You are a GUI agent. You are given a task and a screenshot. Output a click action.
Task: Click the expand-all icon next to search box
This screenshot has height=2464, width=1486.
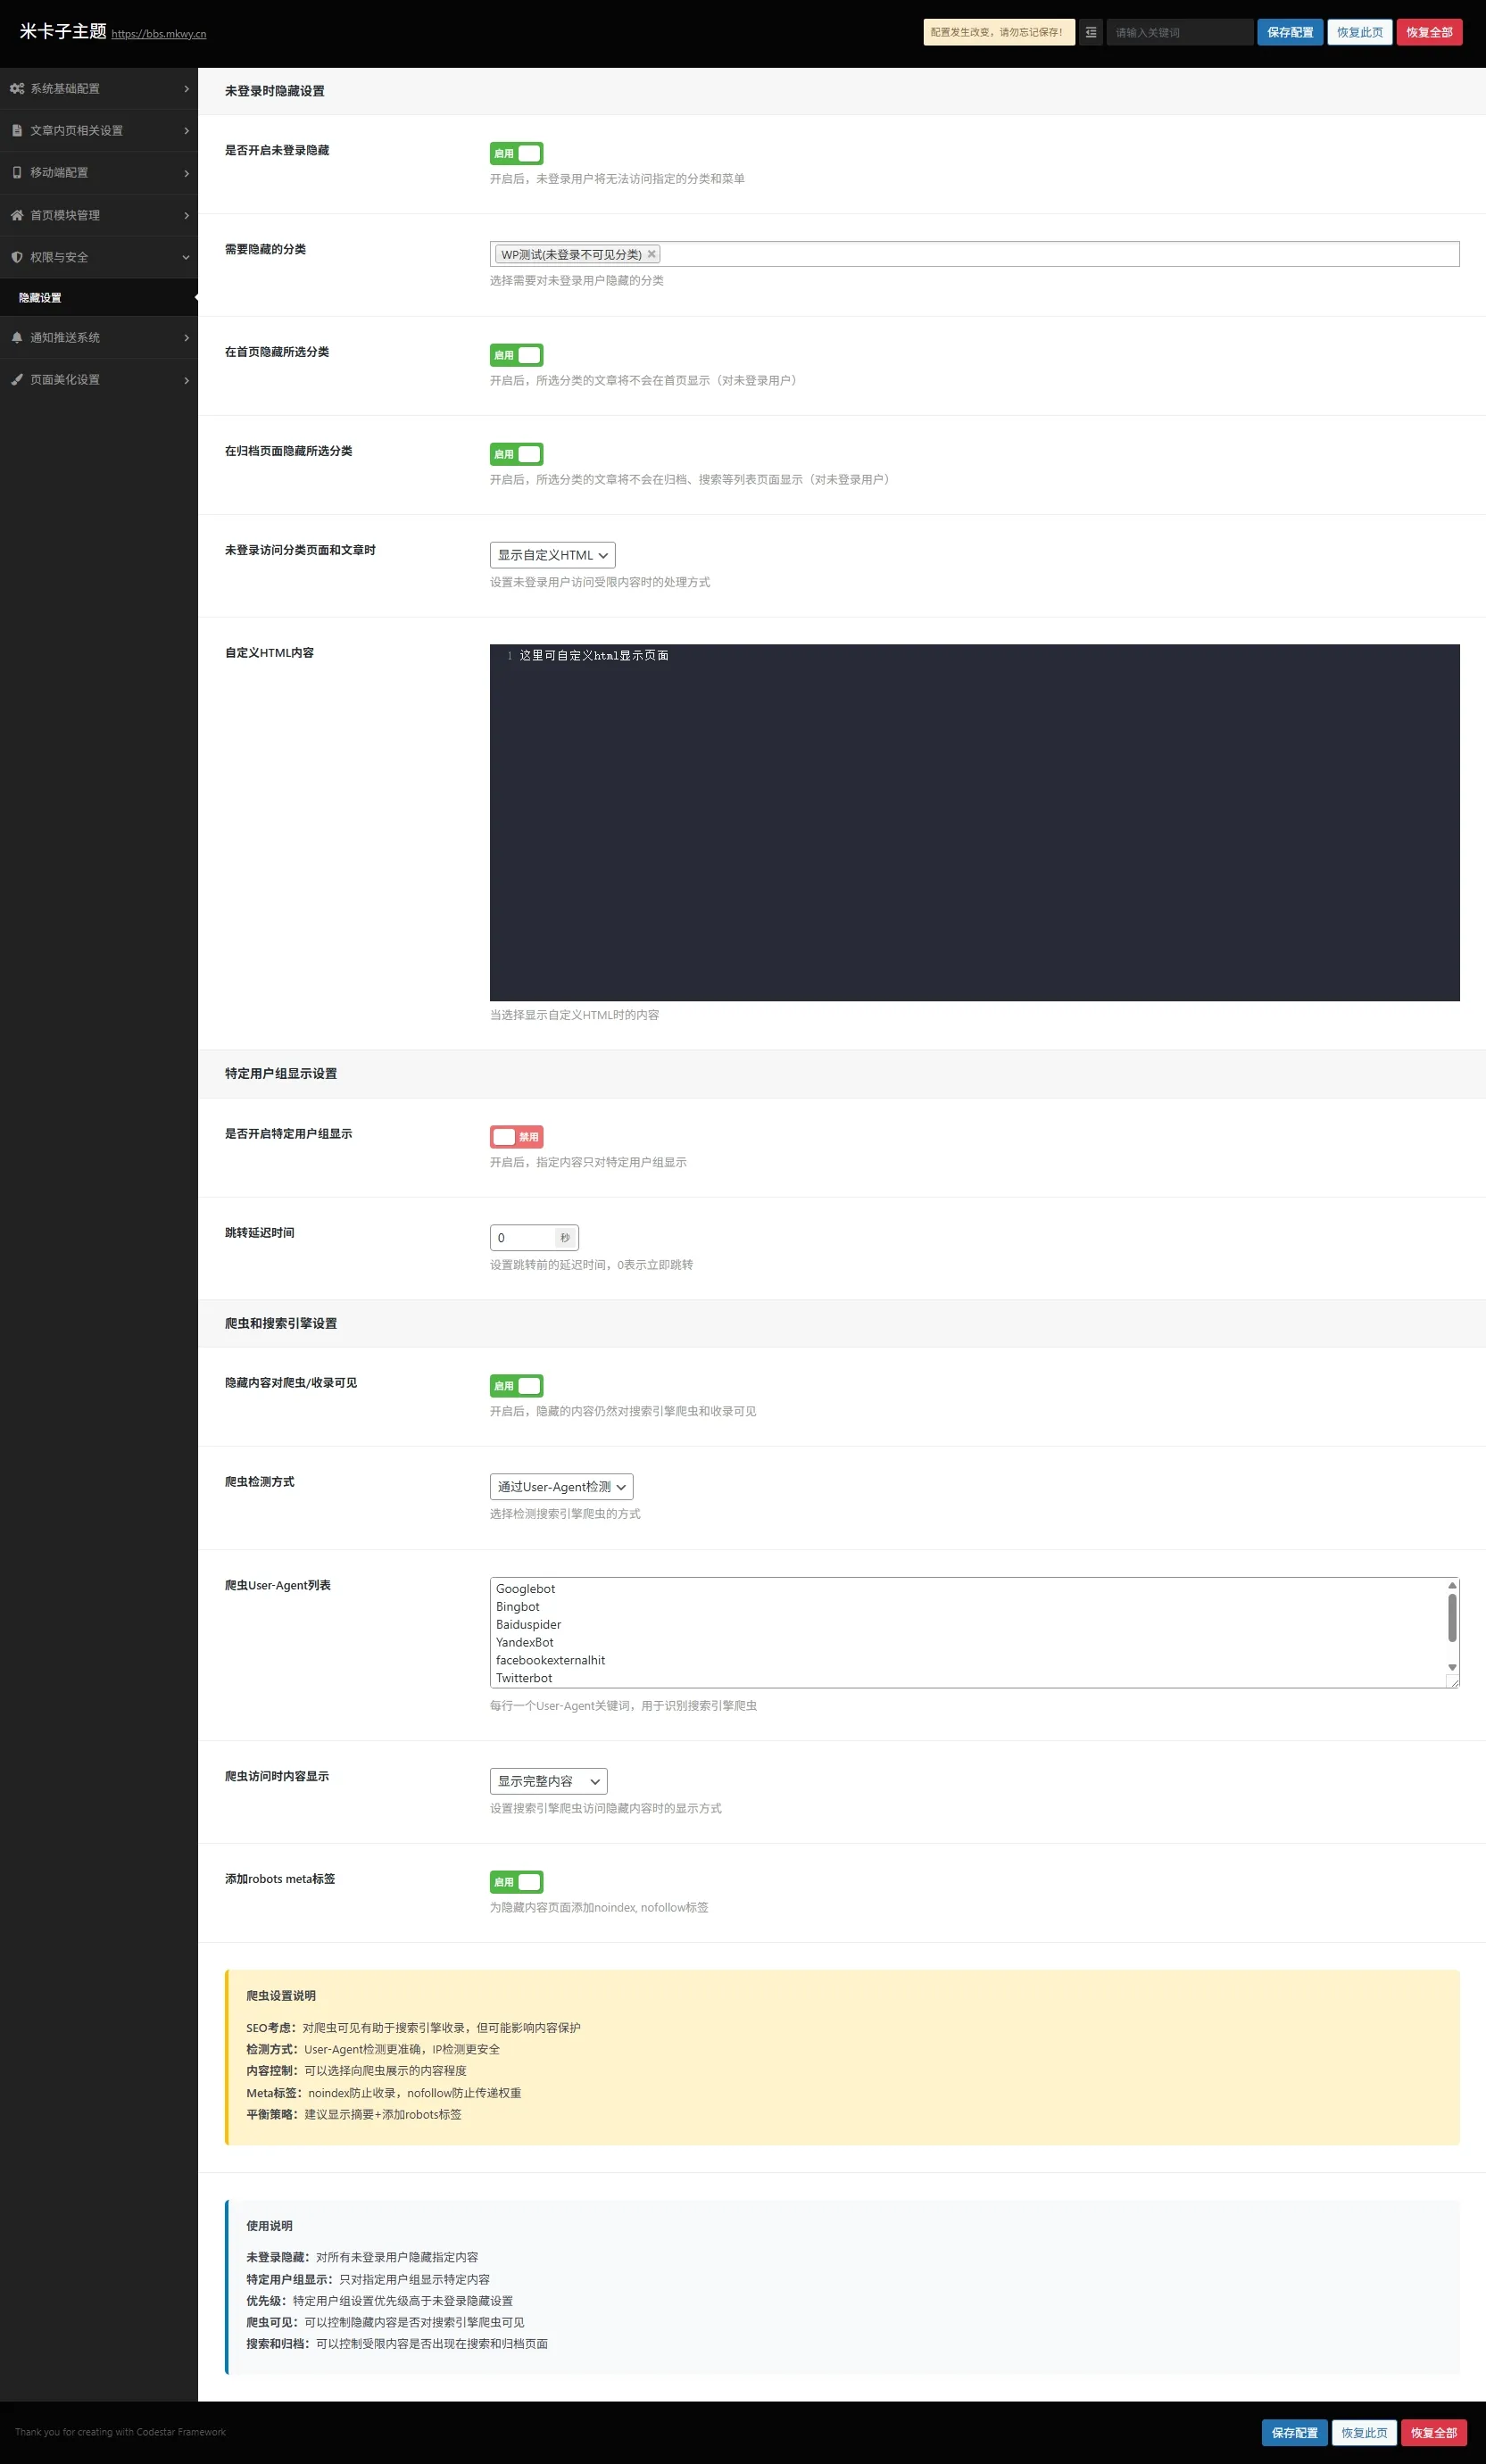coord(1090,32)
